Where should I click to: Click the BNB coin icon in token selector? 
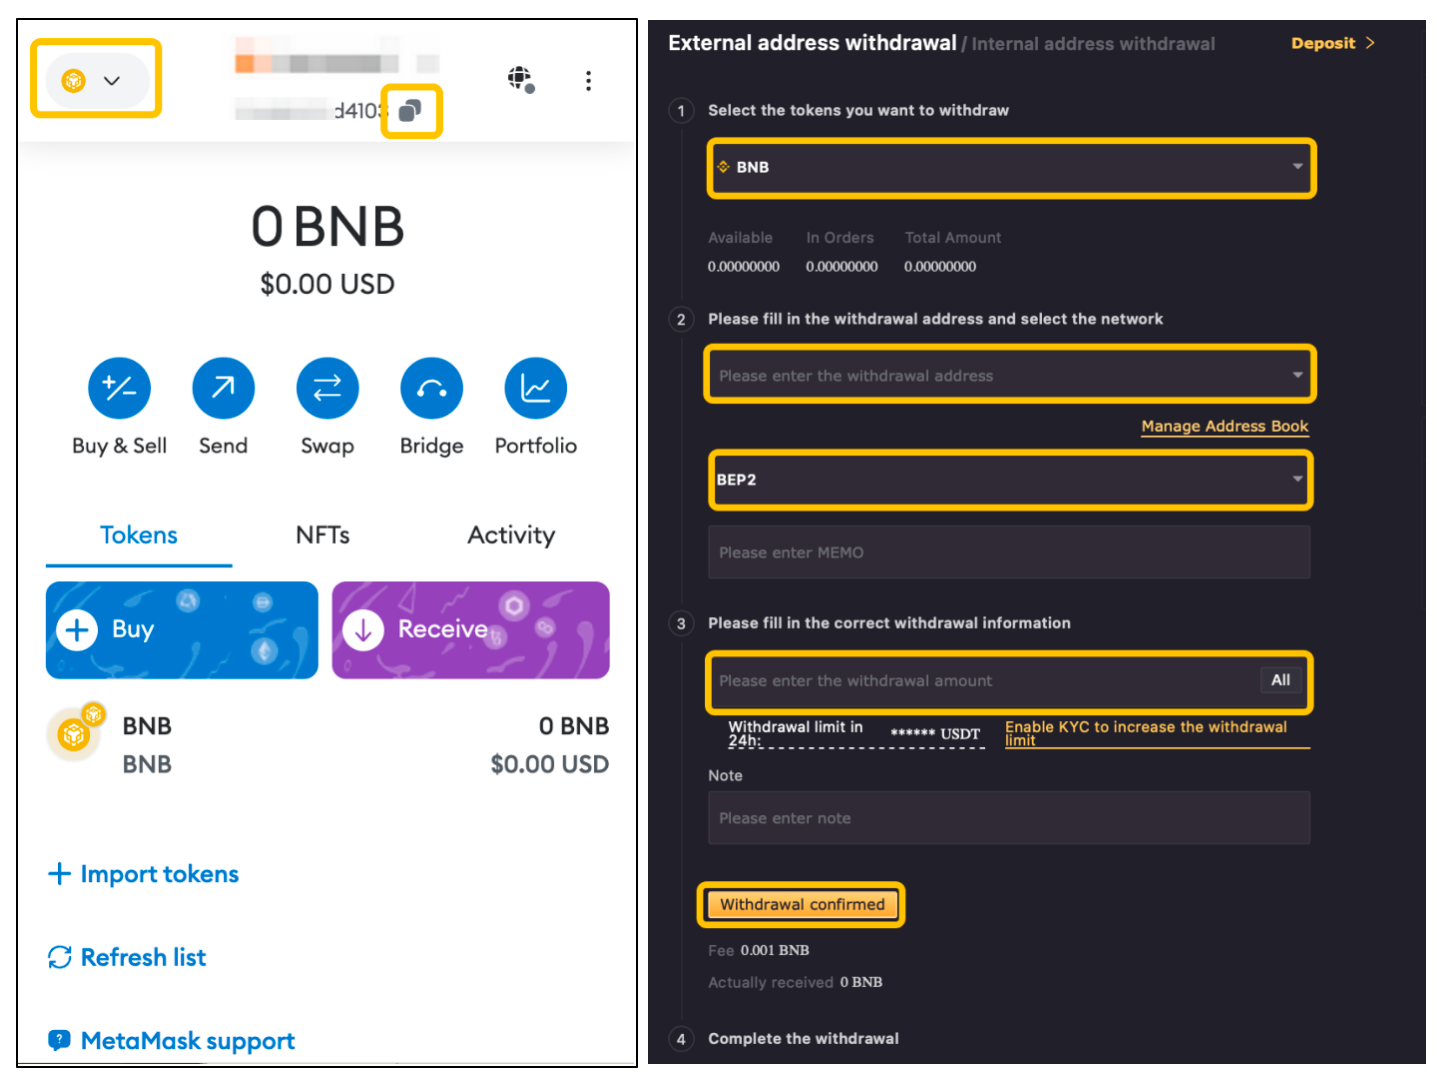723,167
